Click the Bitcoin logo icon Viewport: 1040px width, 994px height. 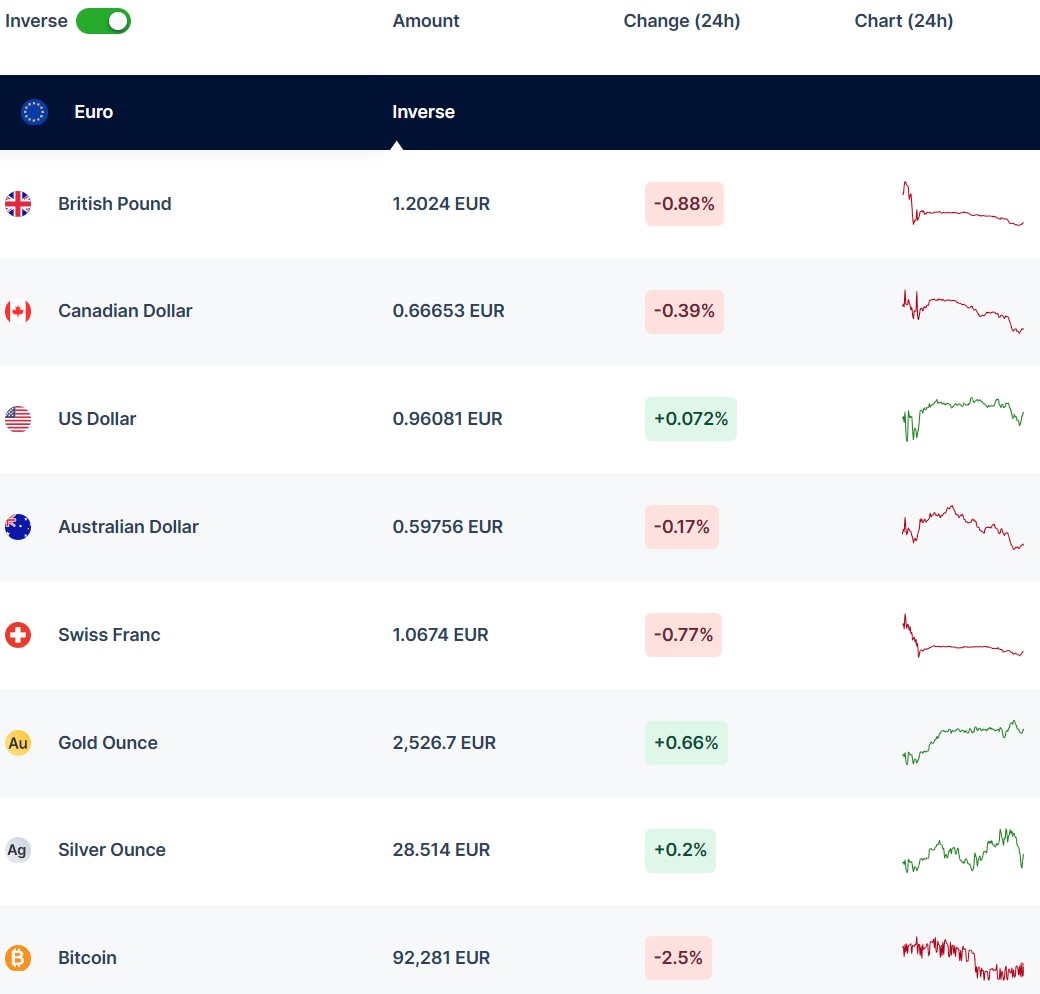(18, 958)
